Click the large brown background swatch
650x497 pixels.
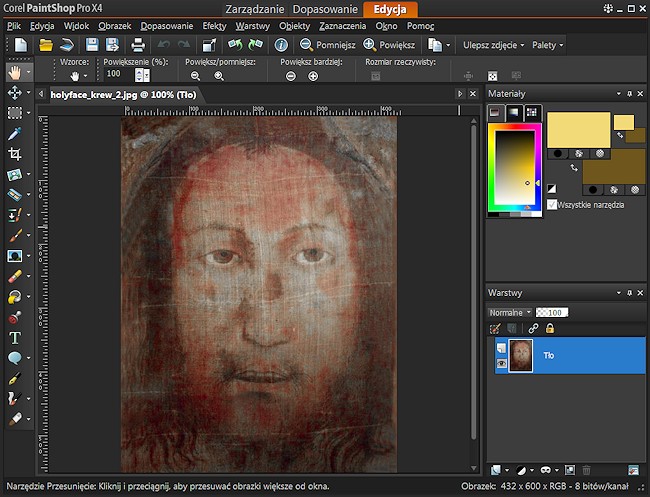point(614,172)
